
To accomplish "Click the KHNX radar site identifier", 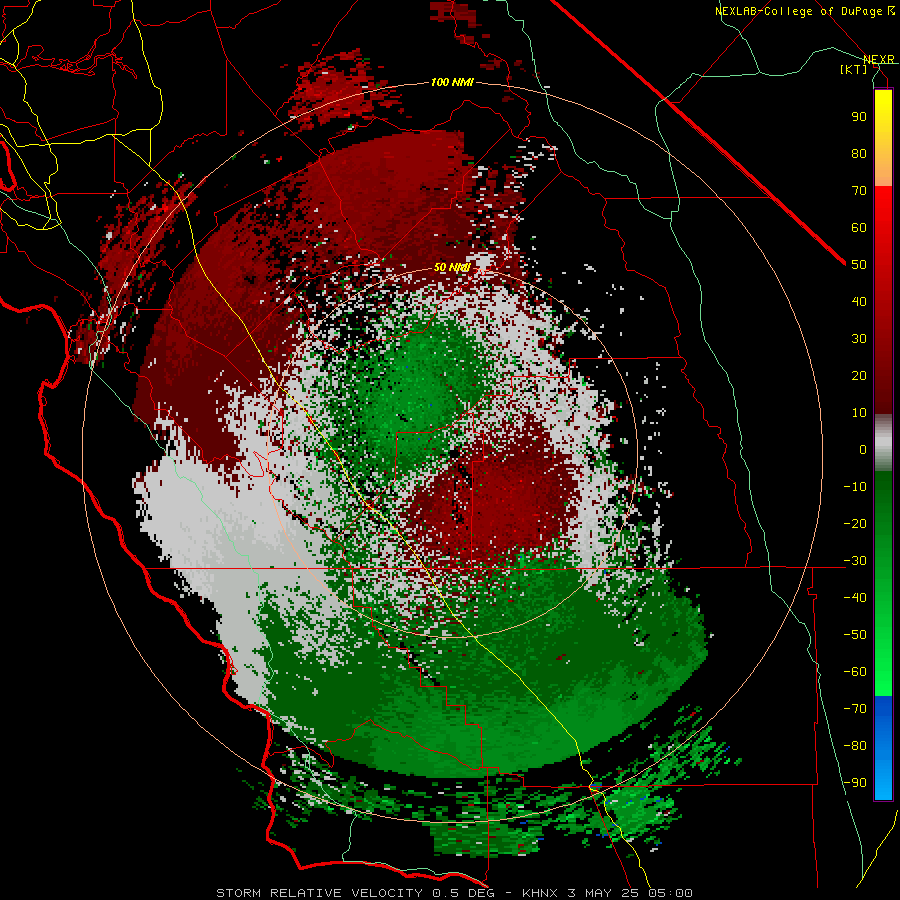I will point(541,893).
